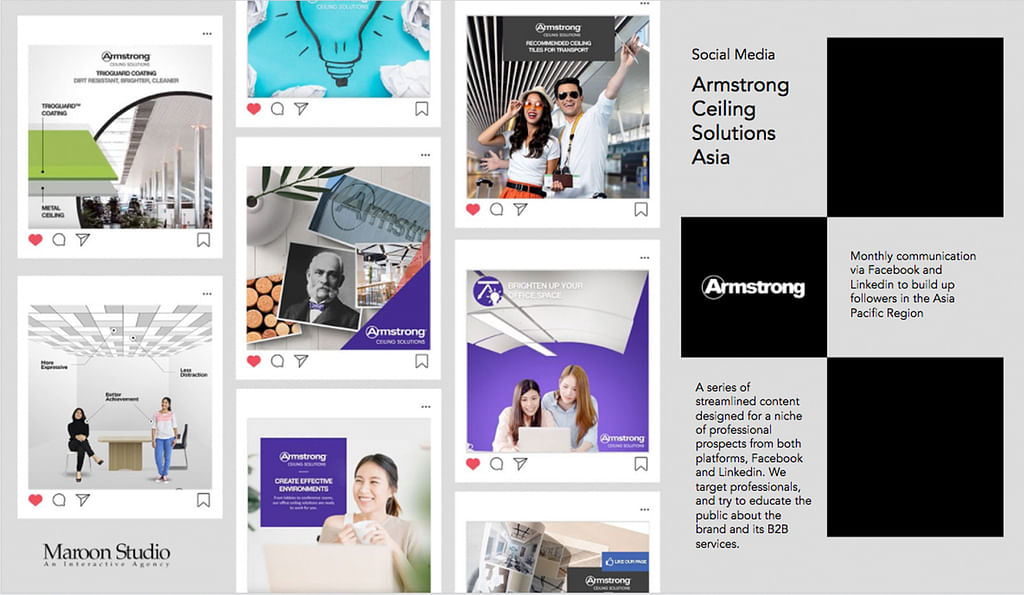Open the three-dot menu on the meeting room ceiling post
Screen dimensions: 1024x595
(x=207, y=294)
